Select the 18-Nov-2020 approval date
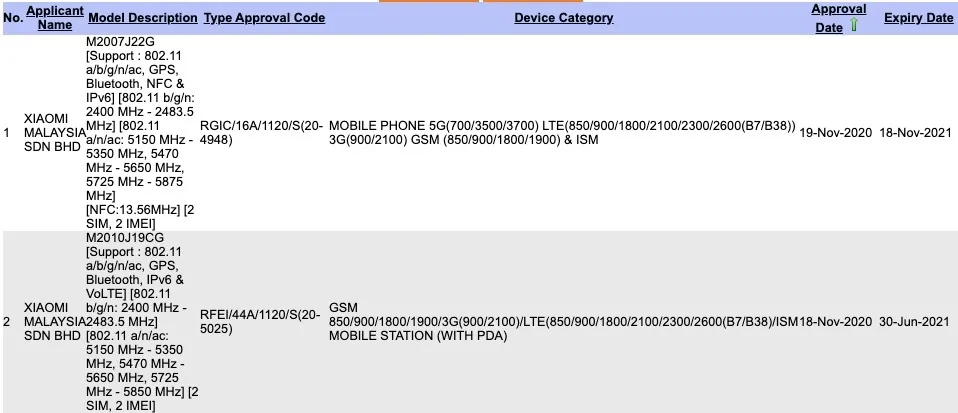 tap(837, 321)
